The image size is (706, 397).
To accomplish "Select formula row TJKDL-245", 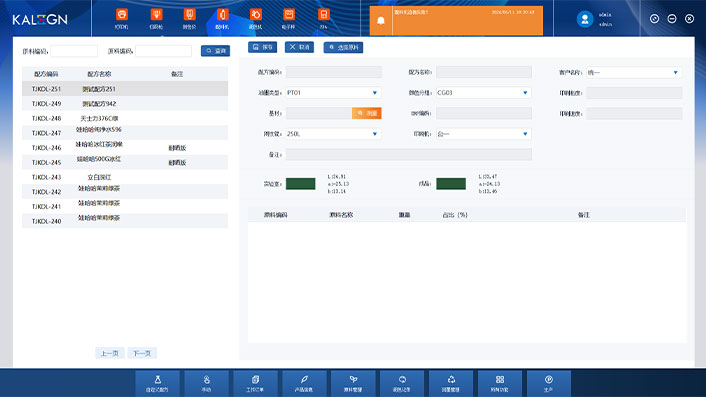I will click(x=125, y=162).
